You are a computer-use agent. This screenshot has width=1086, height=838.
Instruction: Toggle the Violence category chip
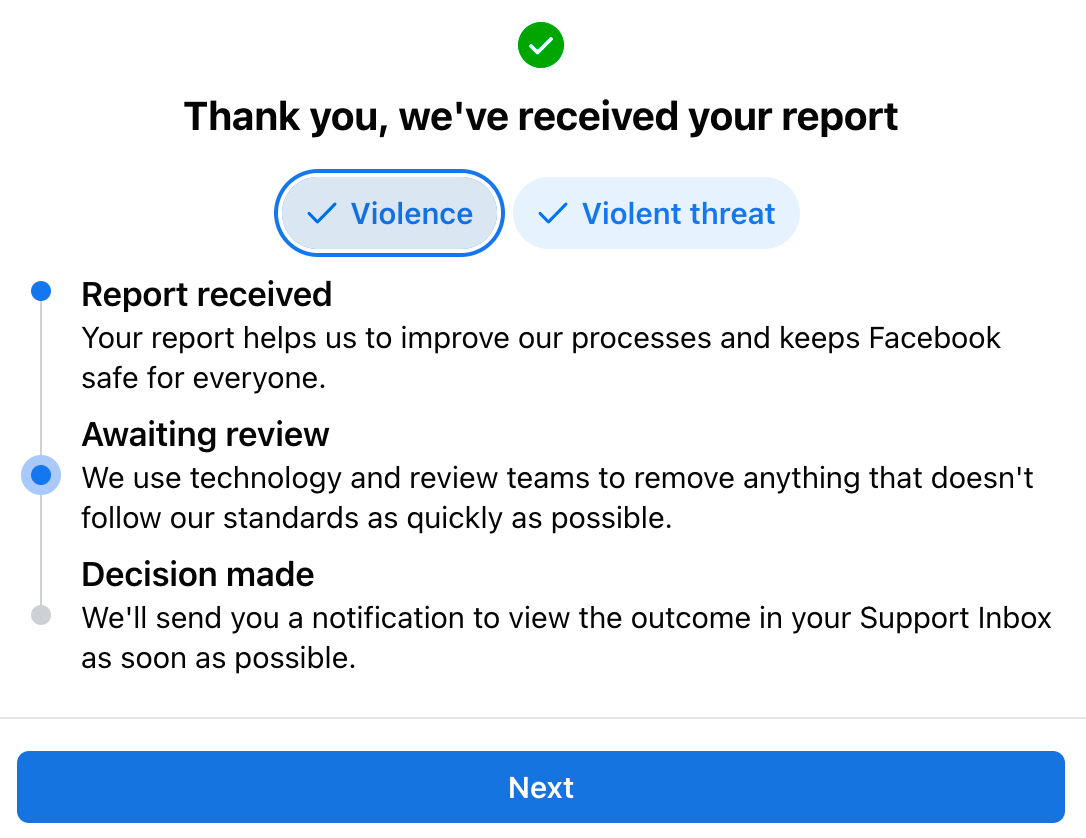(389, 213)
